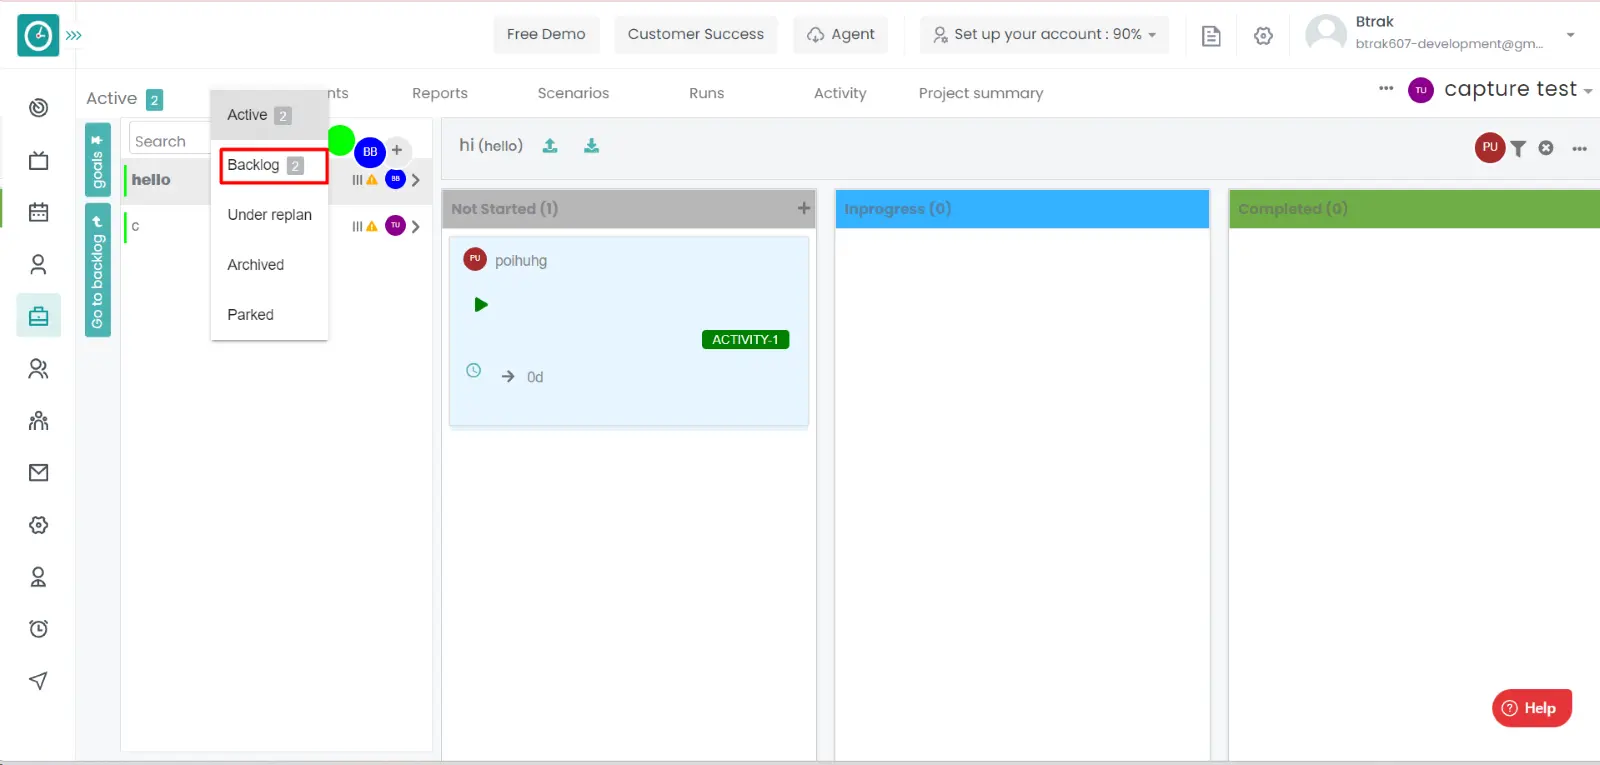
Task: Expand the hello goal chevron arrow
Action: point(416,180)
